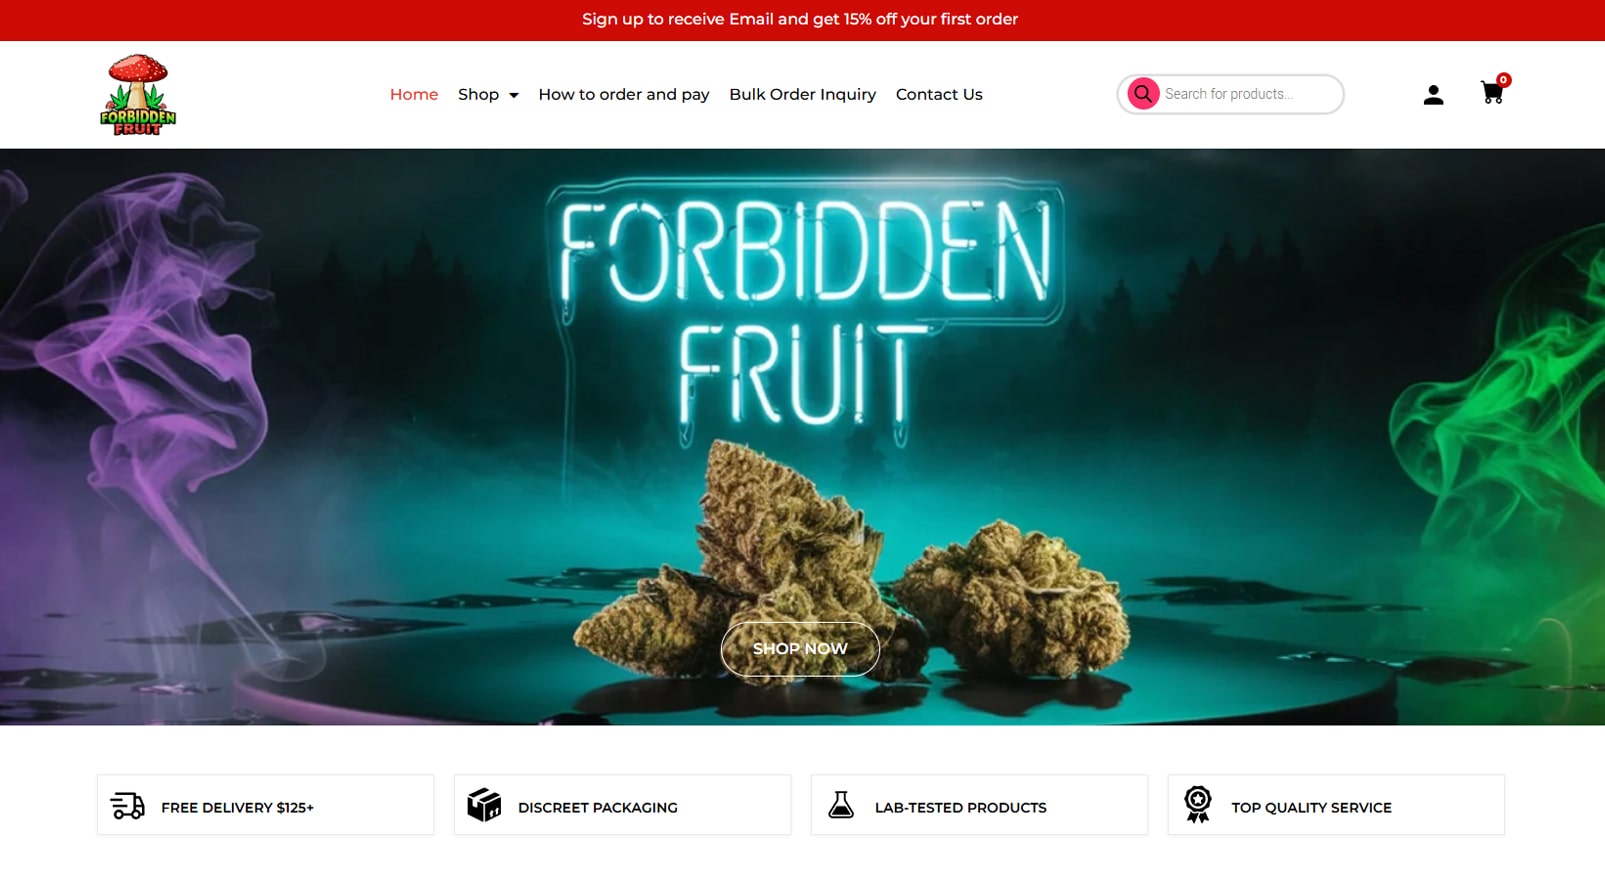Visit the Contact Us page
This screenshot has width=1605, height=879.
(x=939, y=94)
